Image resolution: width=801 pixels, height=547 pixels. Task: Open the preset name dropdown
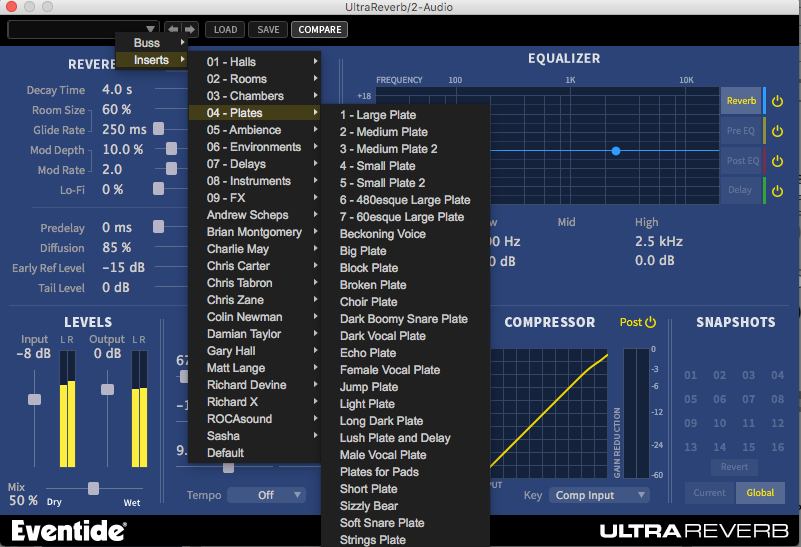83,29
